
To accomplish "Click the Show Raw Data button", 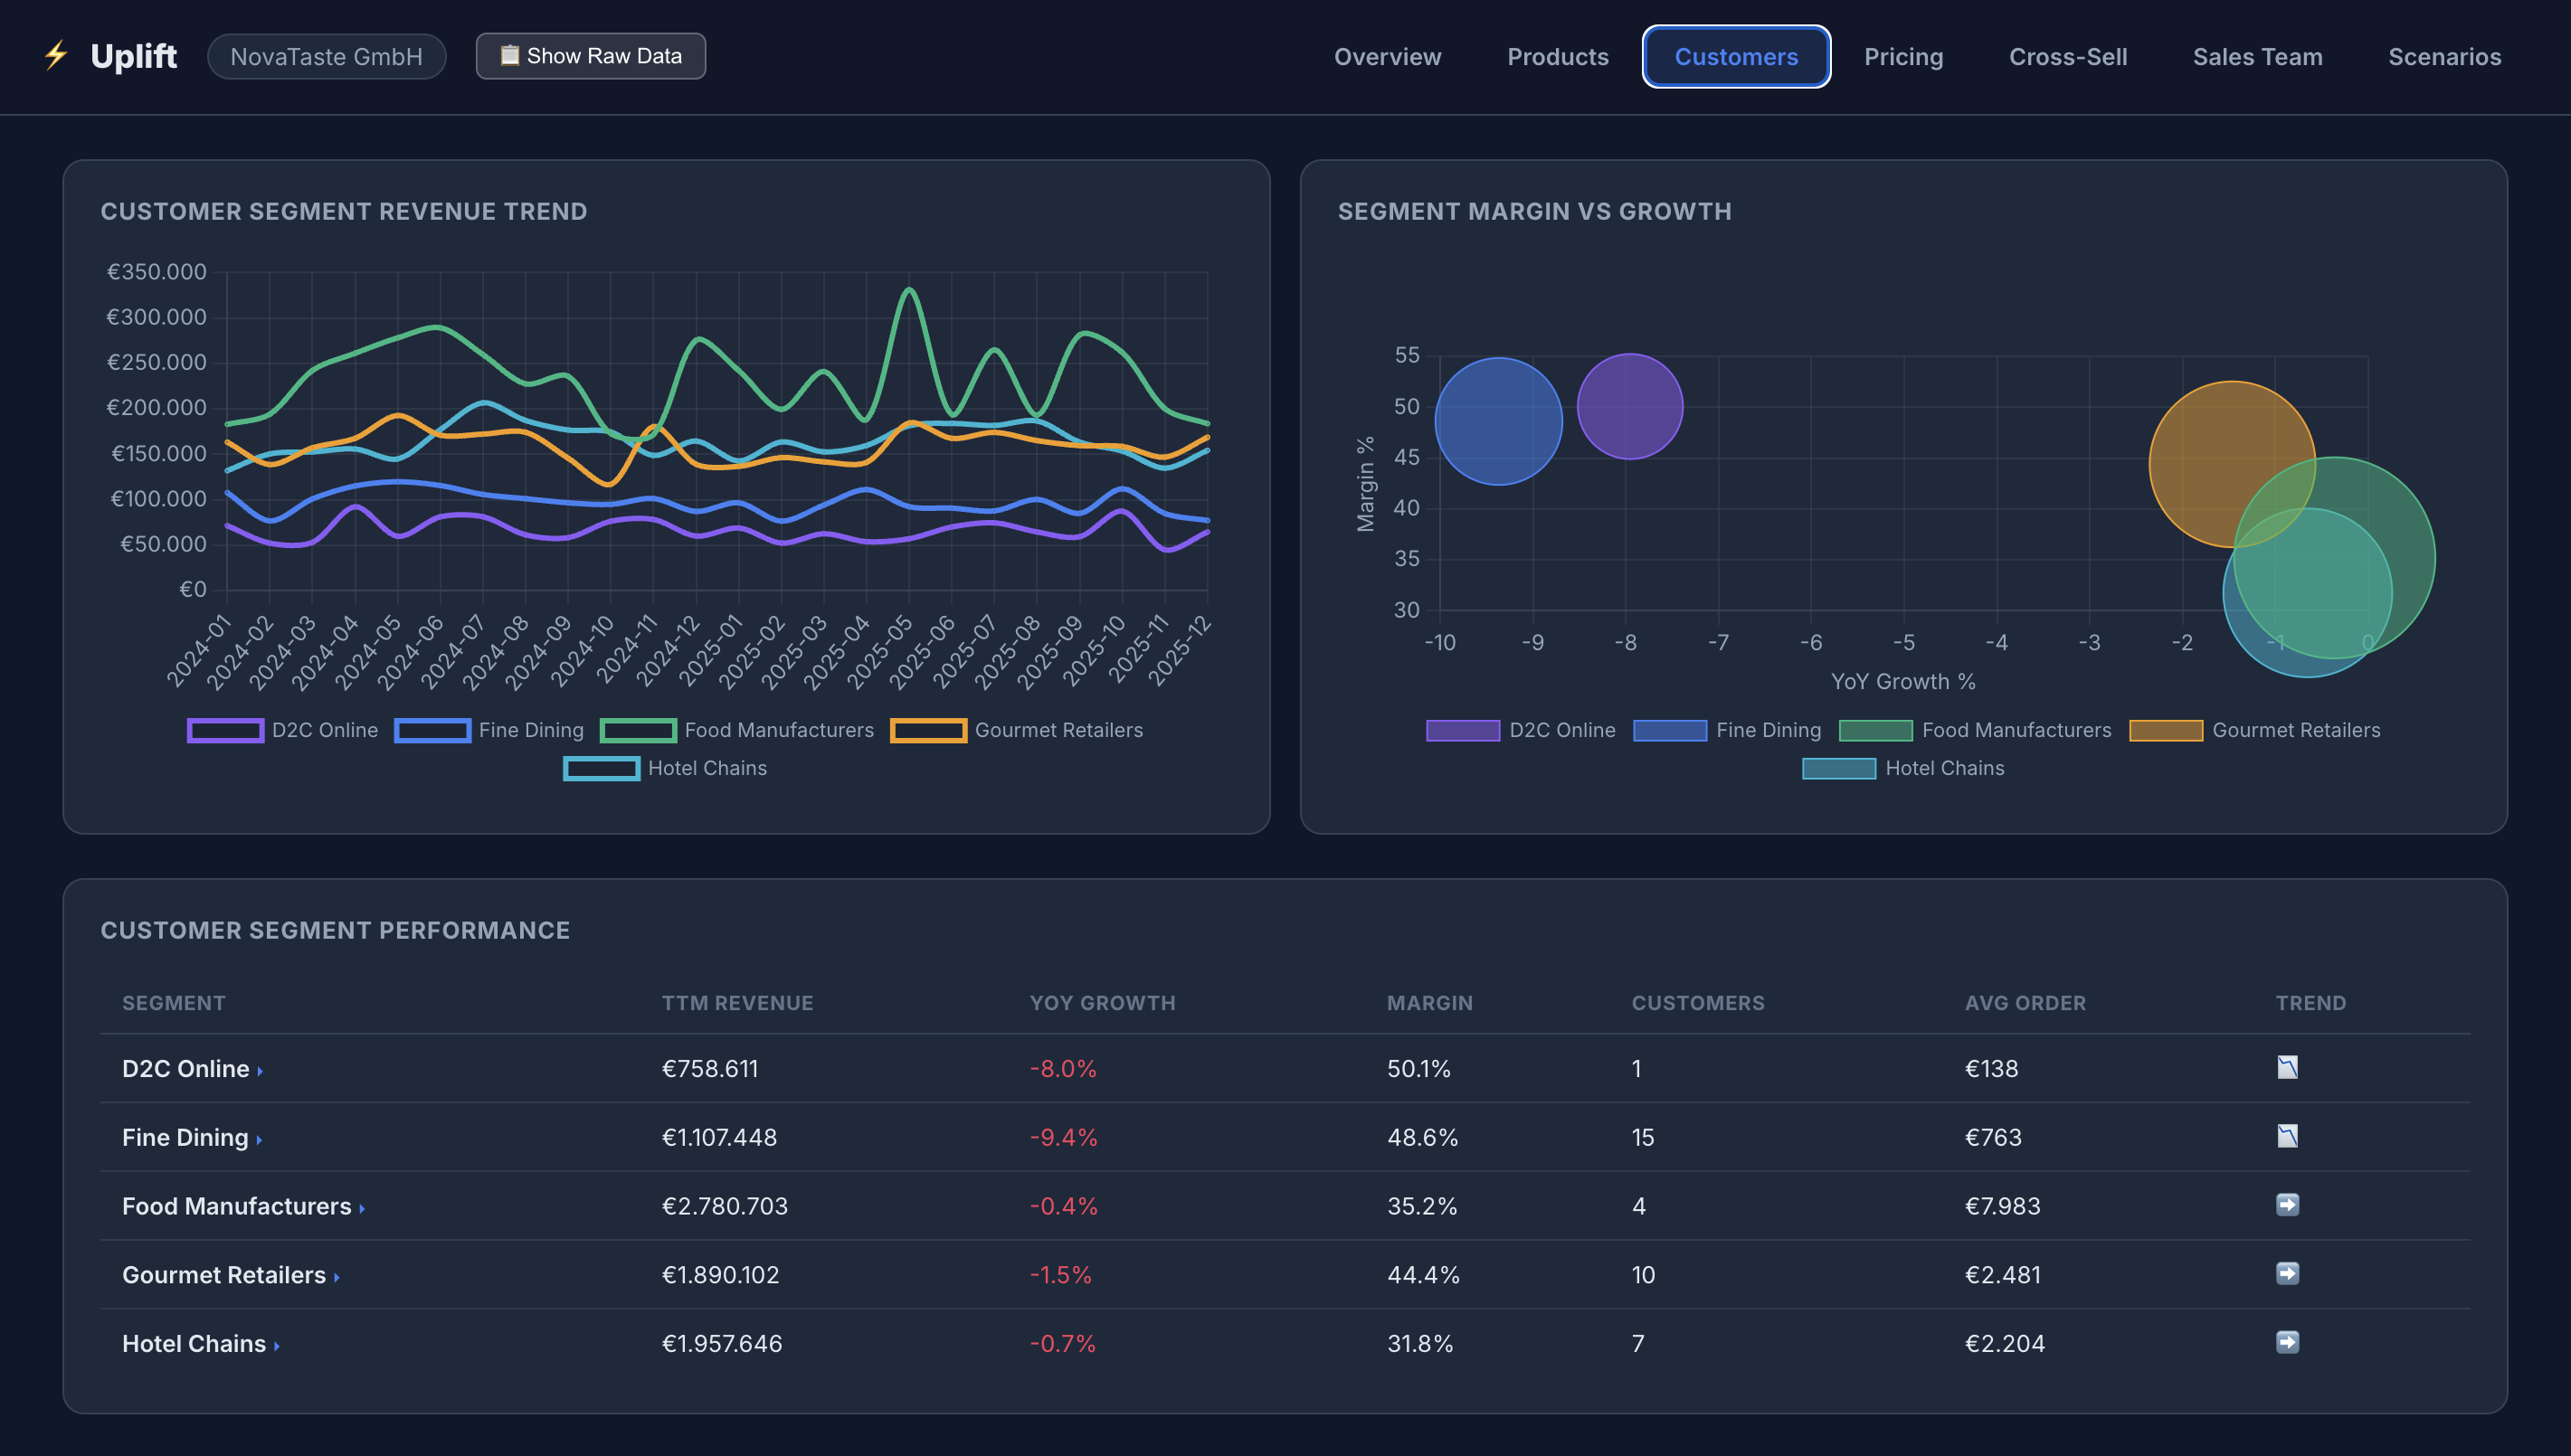I will coord(591,56).
